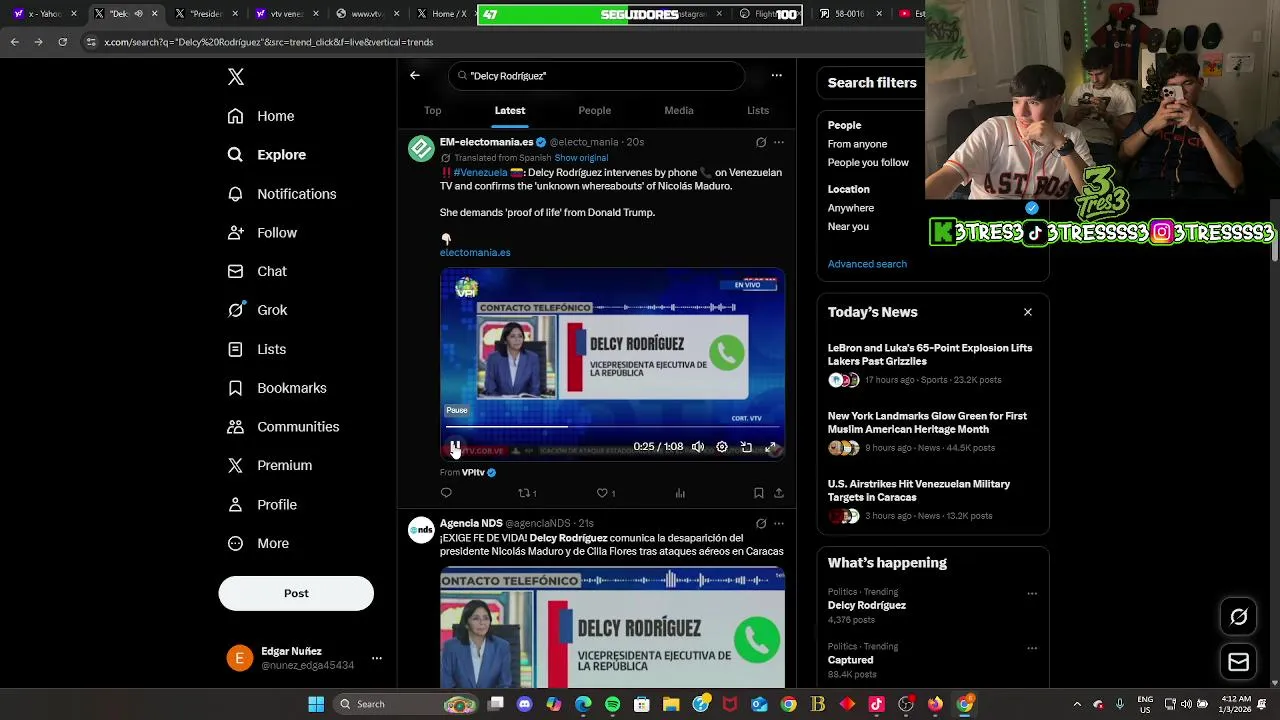Open more options for the Captured trend
This screenshot has height=720, width=1280.
(1032, 648)
